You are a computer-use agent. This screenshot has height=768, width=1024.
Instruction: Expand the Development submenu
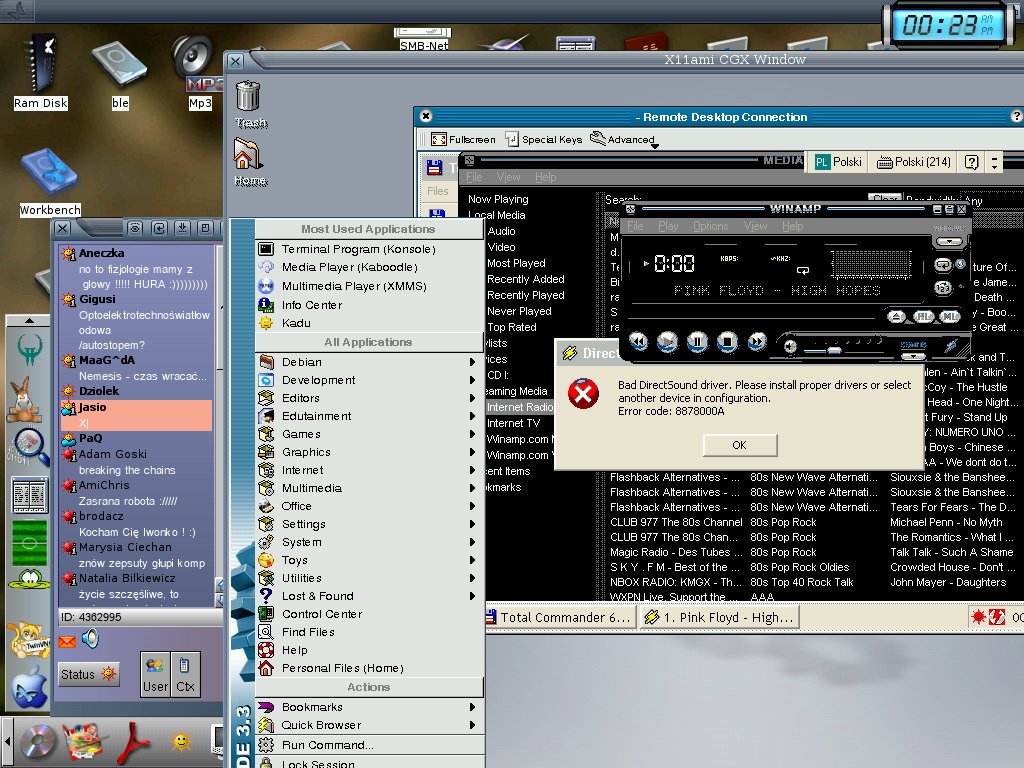coord(369,380)
